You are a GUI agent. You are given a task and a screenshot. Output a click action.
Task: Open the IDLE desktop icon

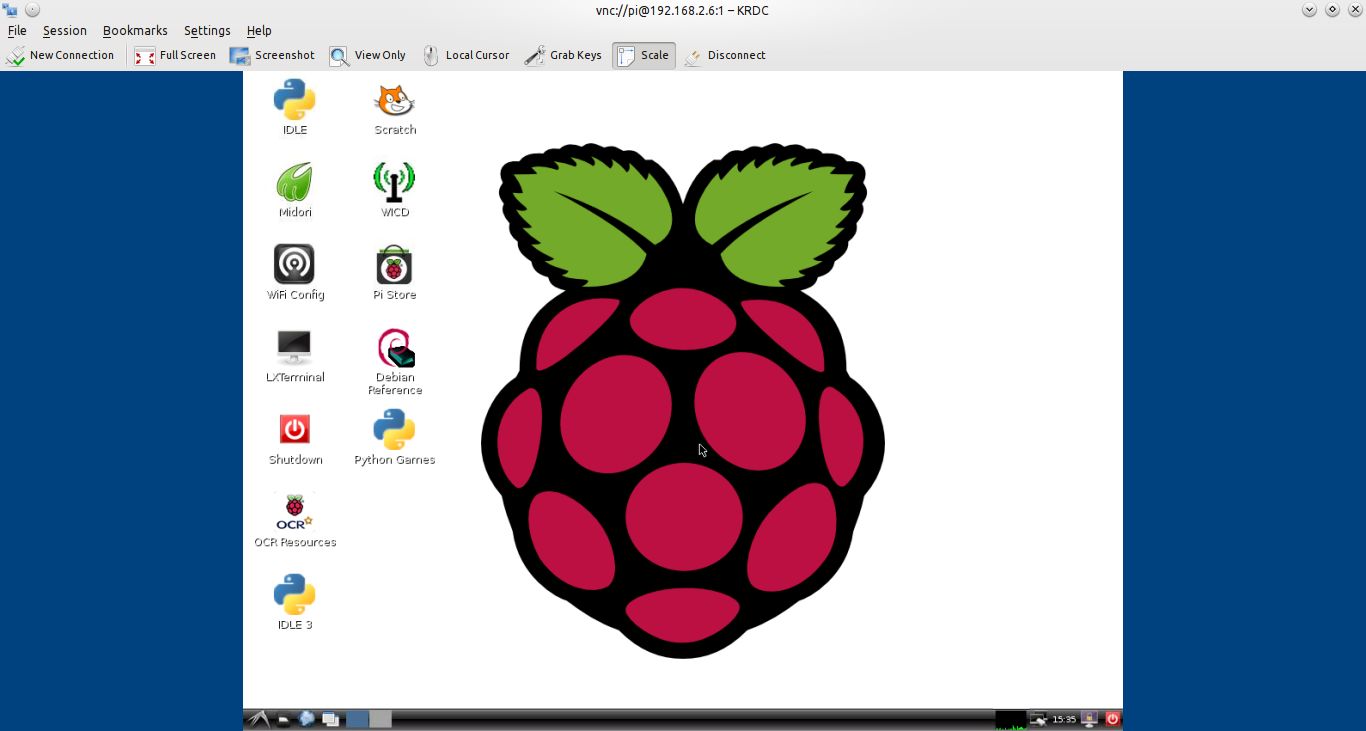(295, 107)
